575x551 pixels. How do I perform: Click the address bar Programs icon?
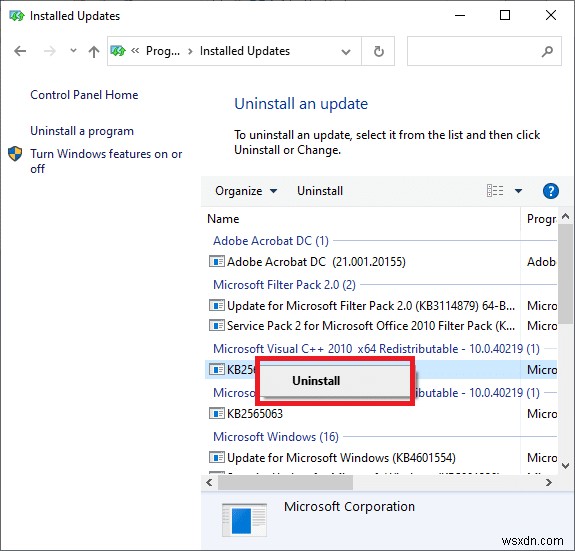pos(118,51)
